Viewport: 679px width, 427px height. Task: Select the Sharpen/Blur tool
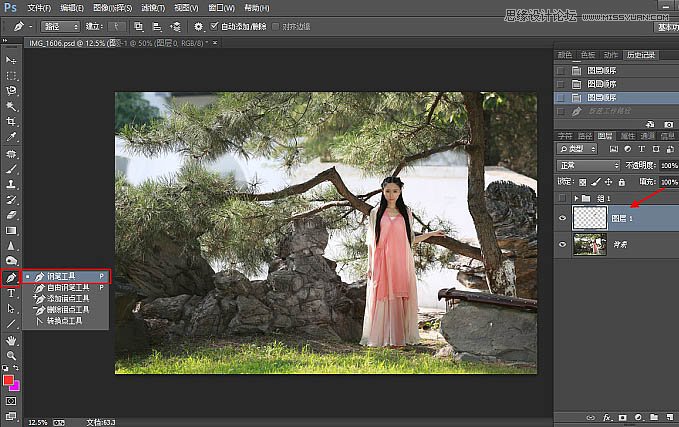point(11,246)
